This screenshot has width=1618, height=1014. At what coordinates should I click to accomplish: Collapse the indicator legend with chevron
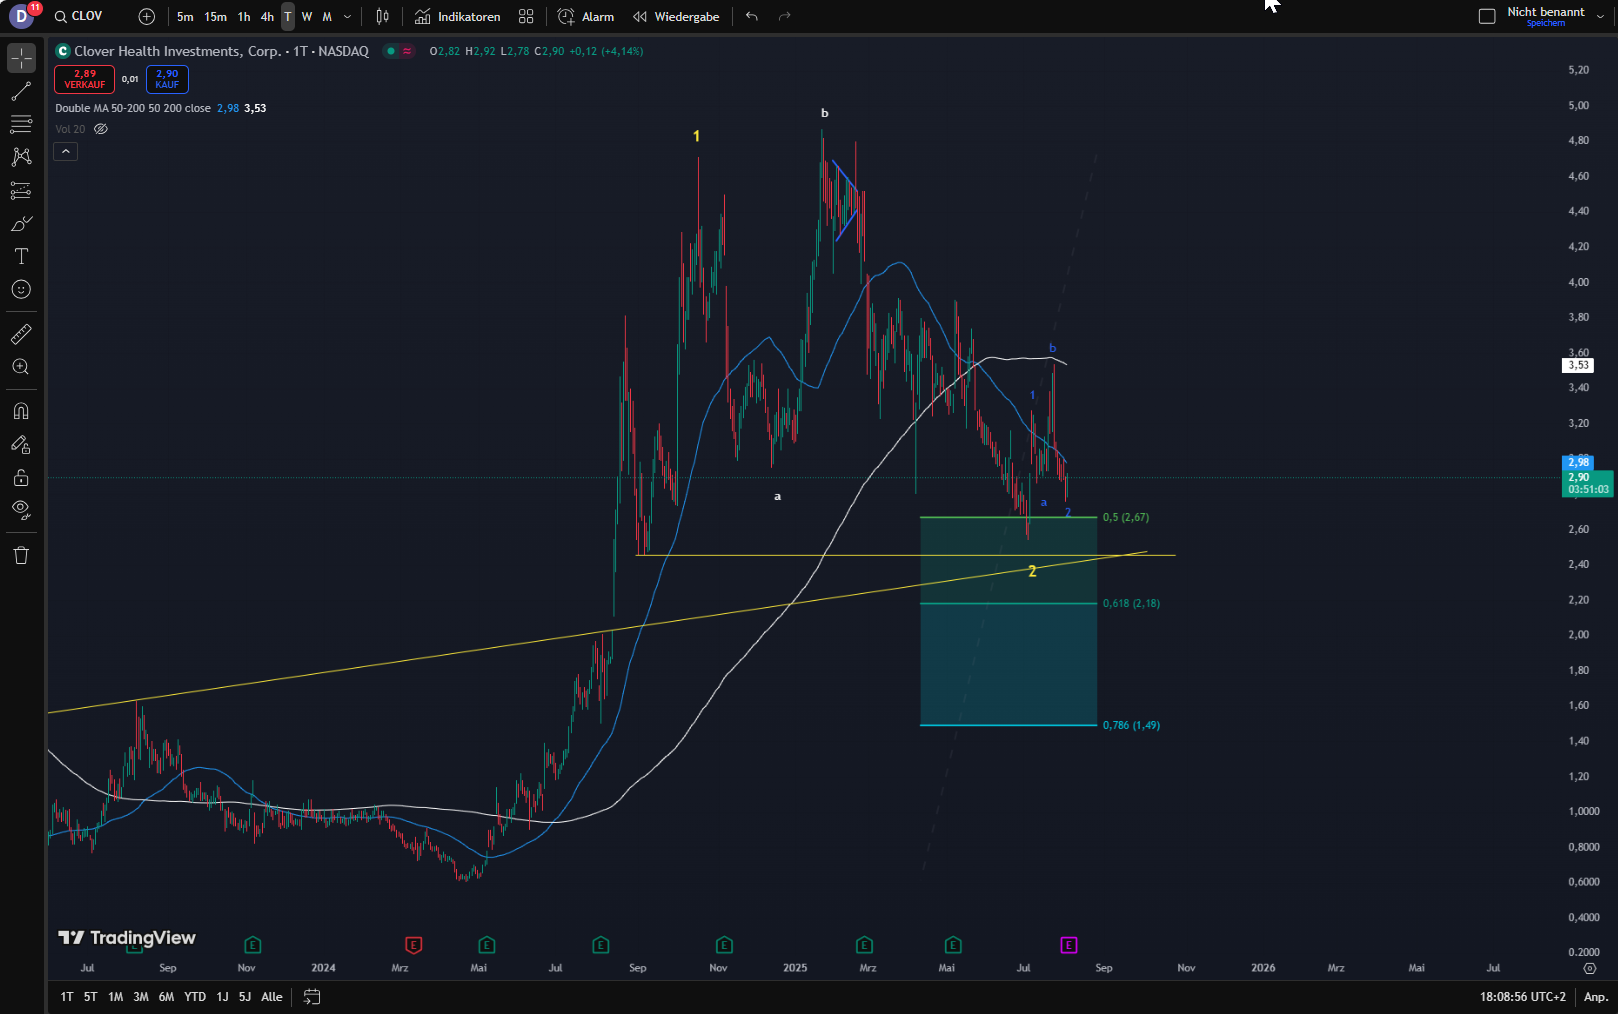[x=65, y=151]
